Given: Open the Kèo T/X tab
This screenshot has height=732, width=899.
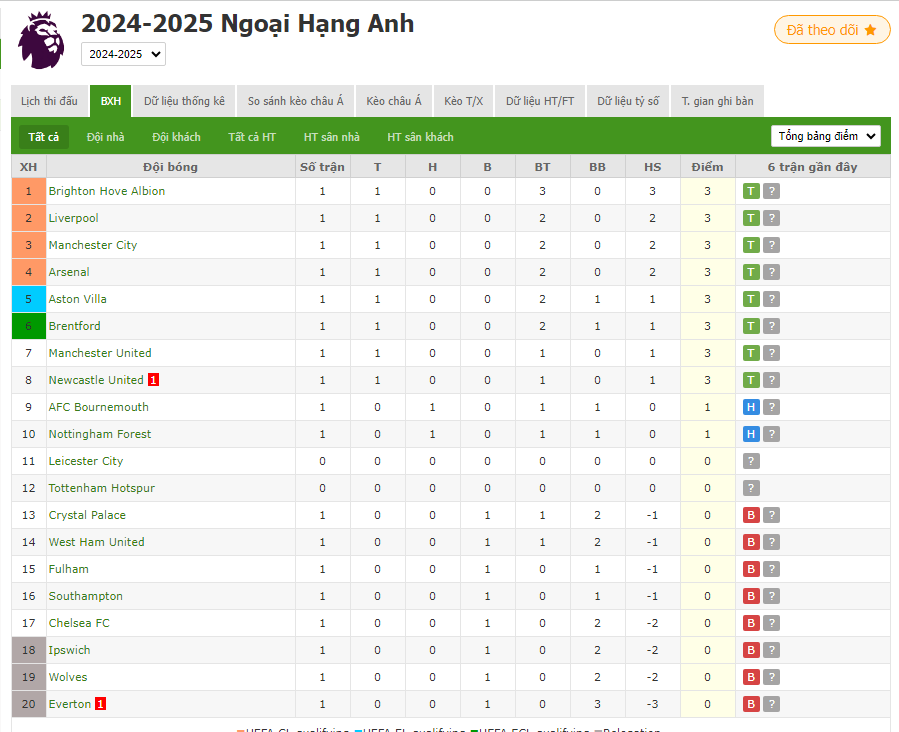Looking at the screenshot, I should coord(464,101).
